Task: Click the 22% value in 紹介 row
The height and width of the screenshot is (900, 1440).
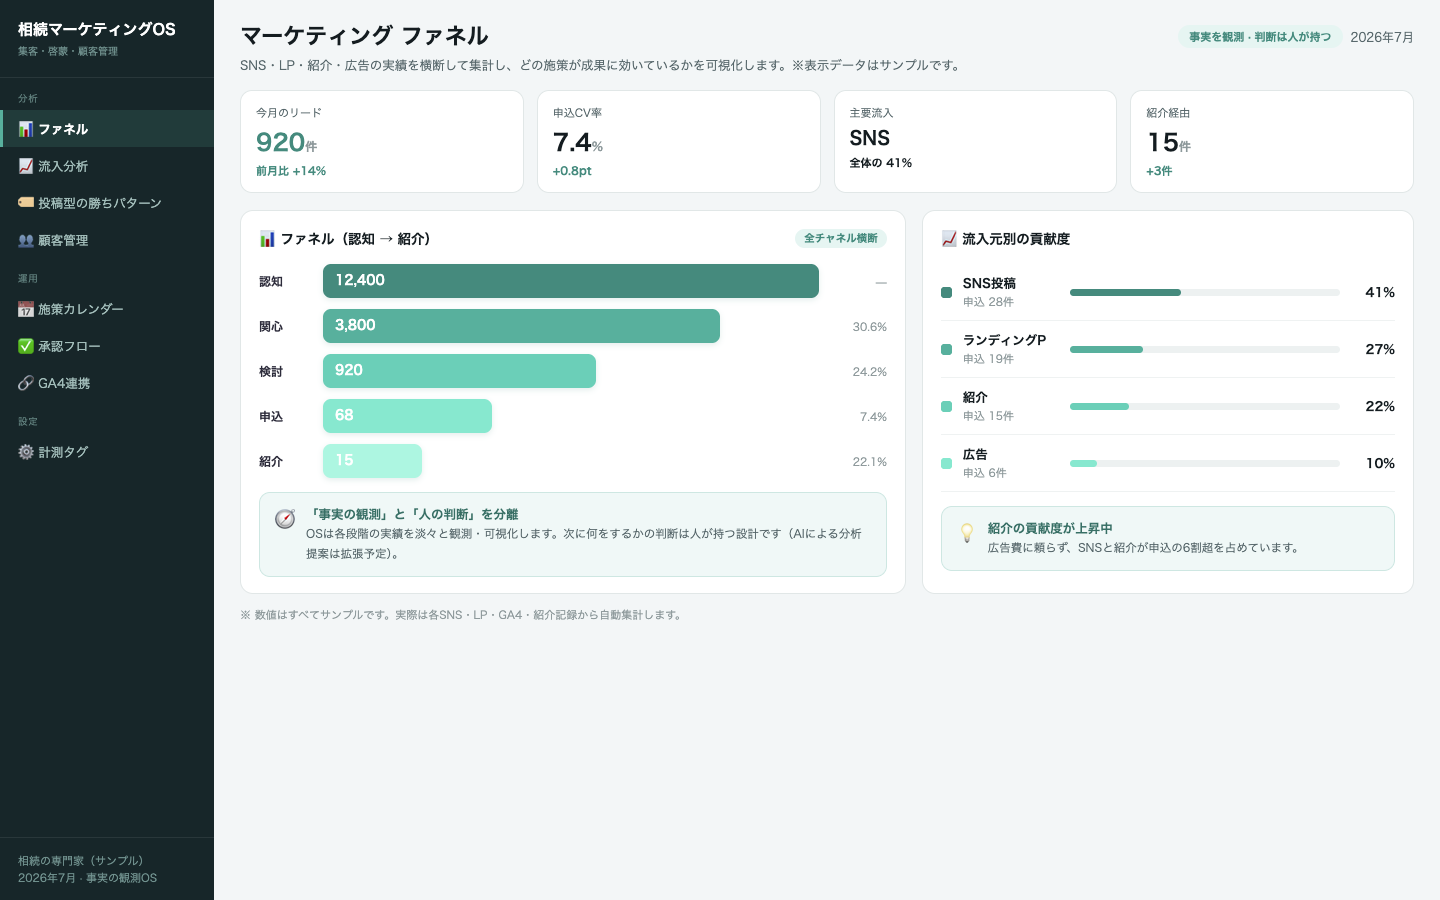Action: click(x=1380, y=406)
